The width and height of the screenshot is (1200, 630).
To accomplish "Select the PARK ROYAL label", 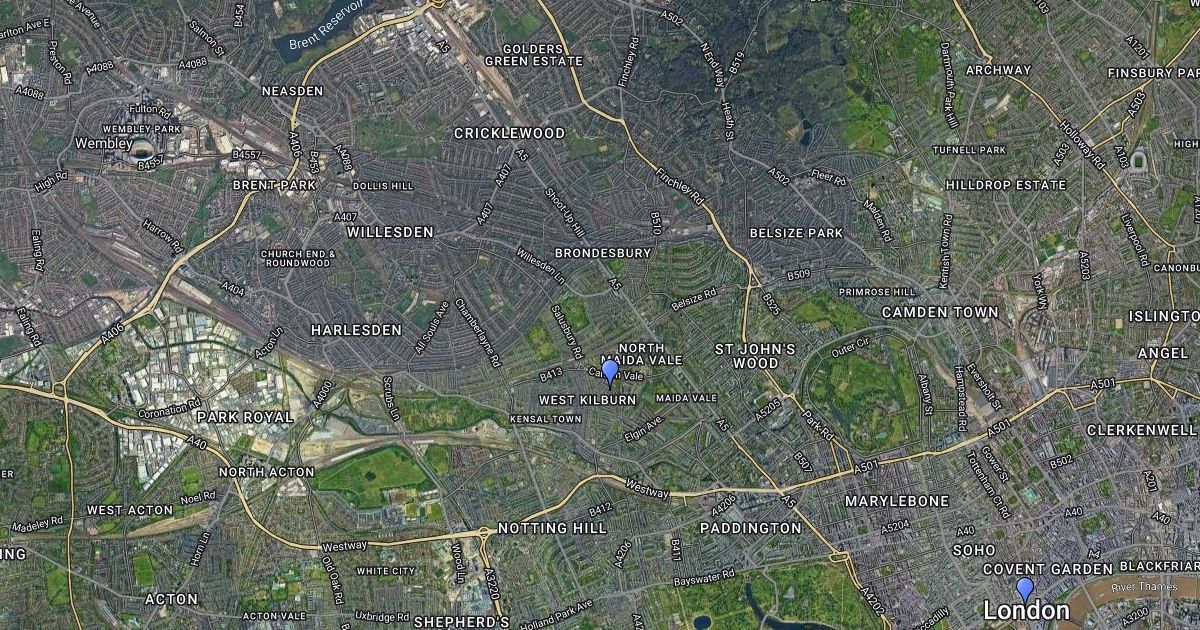I will click(x=245, y=417).
